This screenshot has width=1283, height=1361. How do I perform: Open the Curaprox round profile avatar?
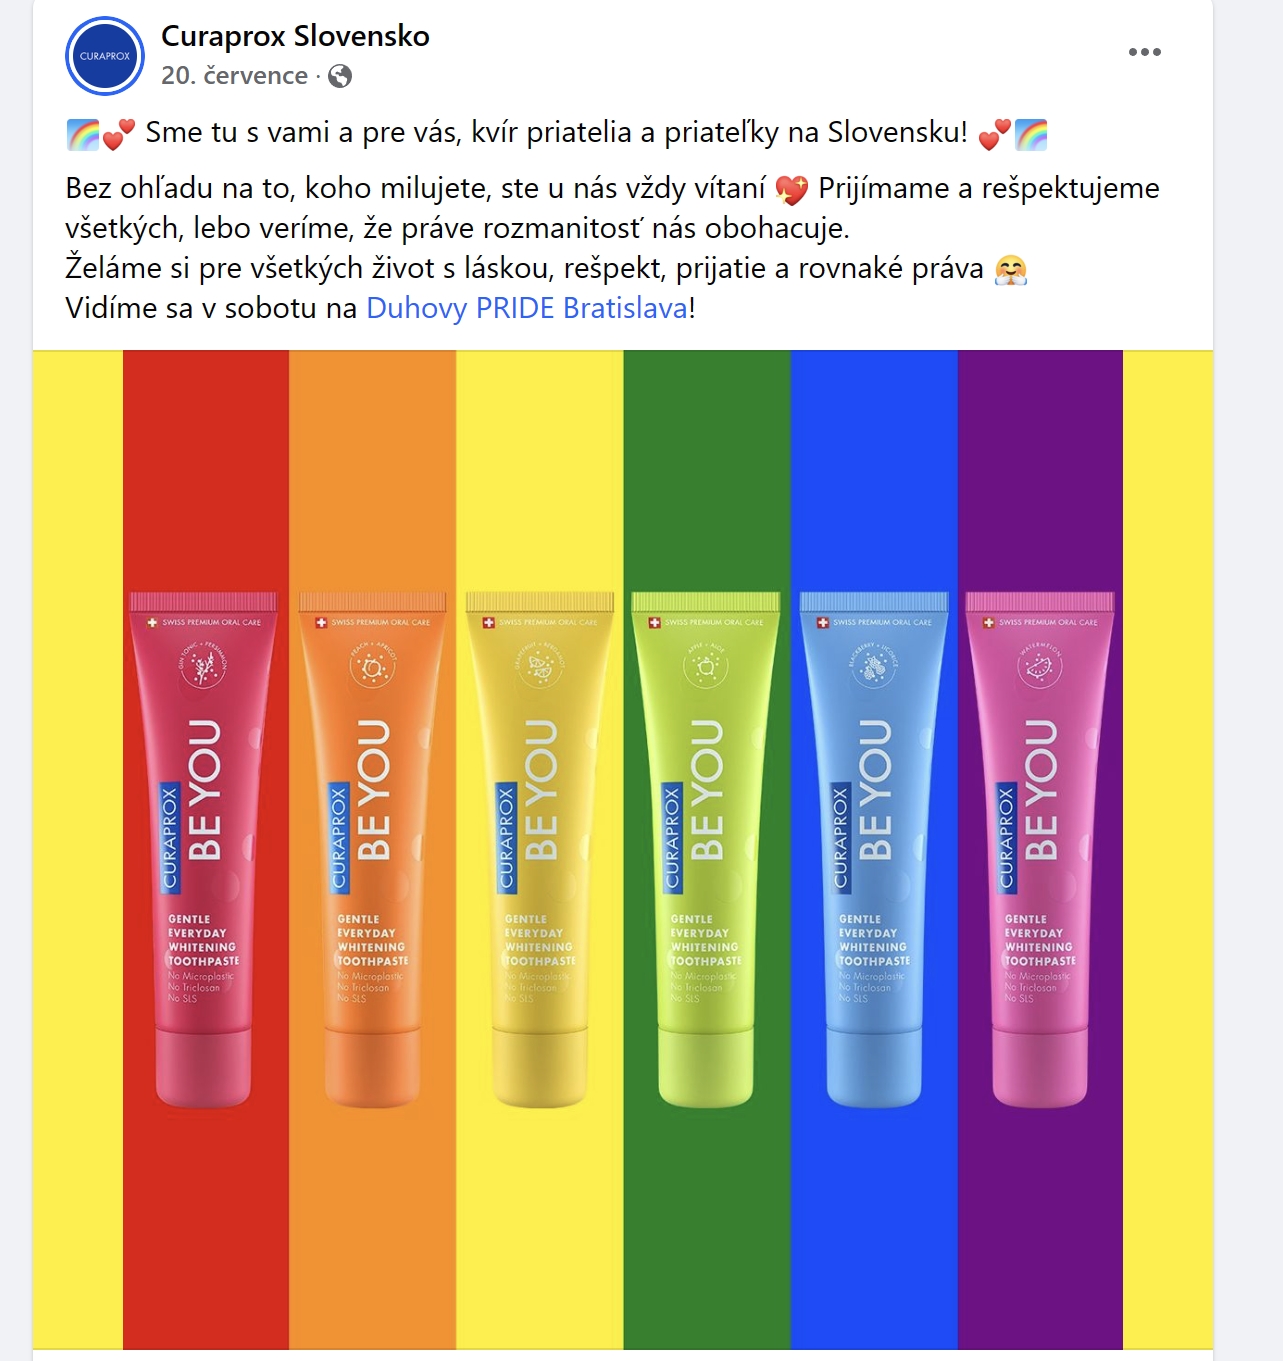point(105,56)
